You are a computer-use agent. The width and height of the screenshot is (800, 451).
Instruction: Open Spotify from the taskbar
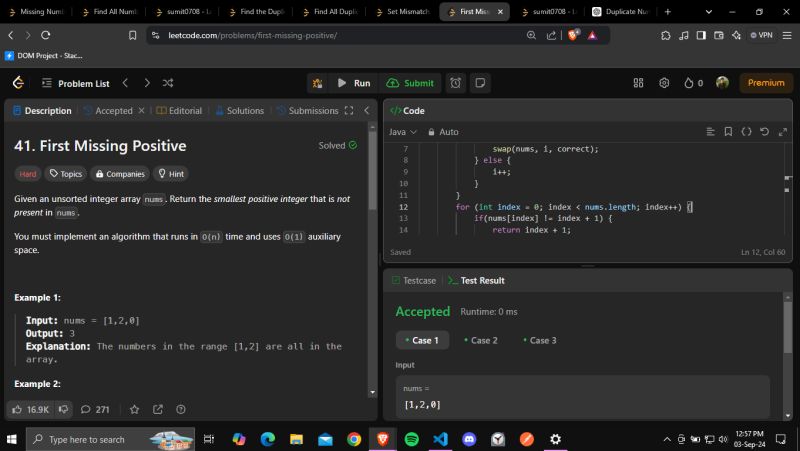411,439
